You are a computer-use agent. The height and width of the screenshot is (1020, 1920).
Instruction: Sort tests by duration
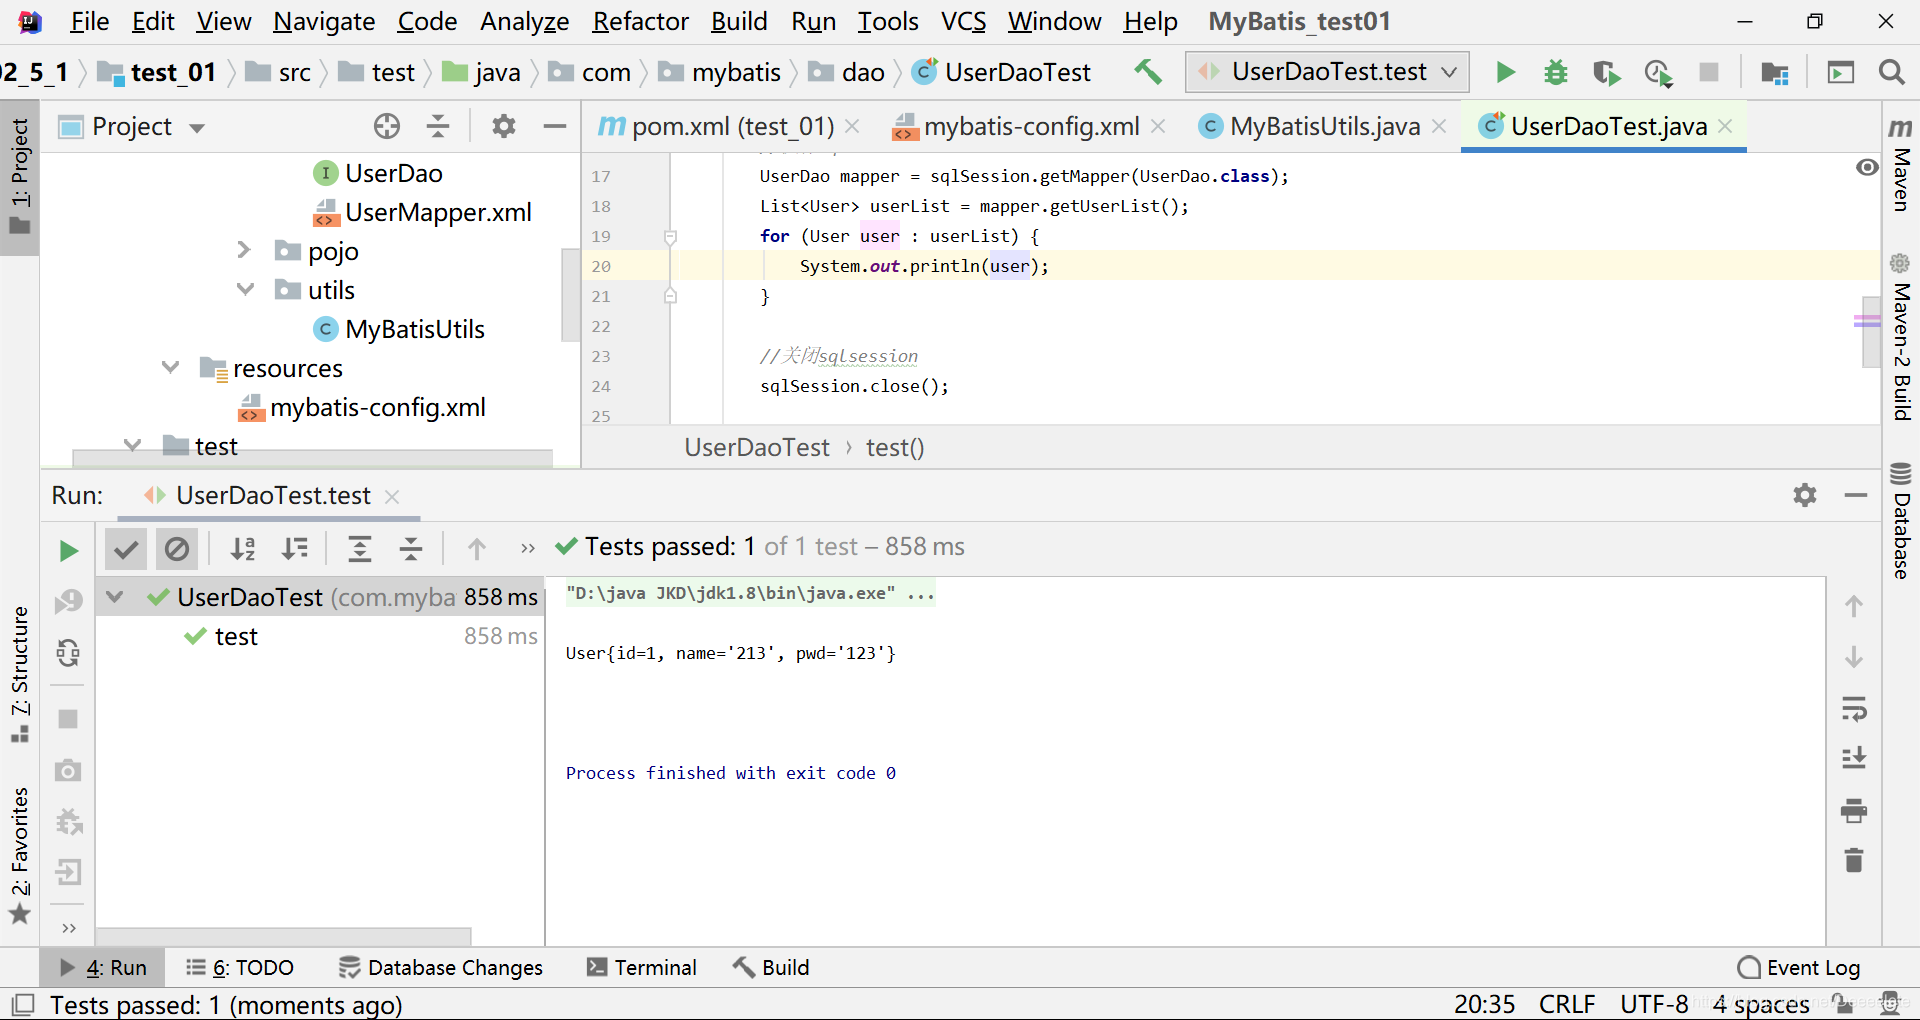[295, 548]
